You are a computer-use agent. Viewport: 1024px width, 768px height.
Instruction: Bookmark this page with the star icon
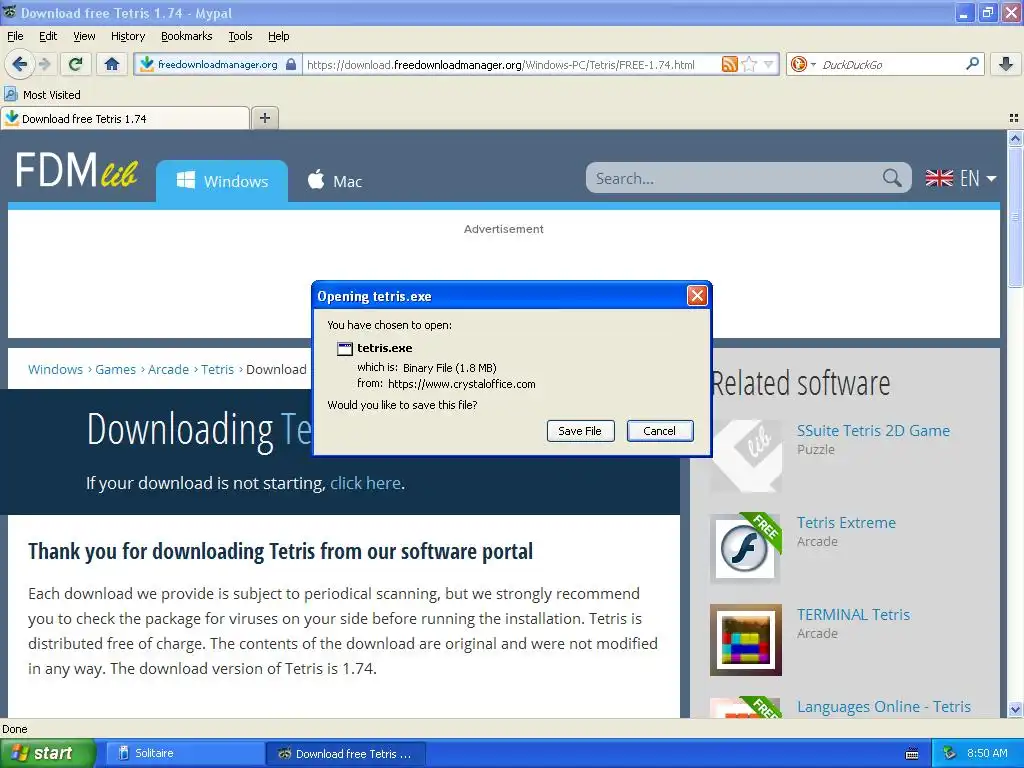750,64
